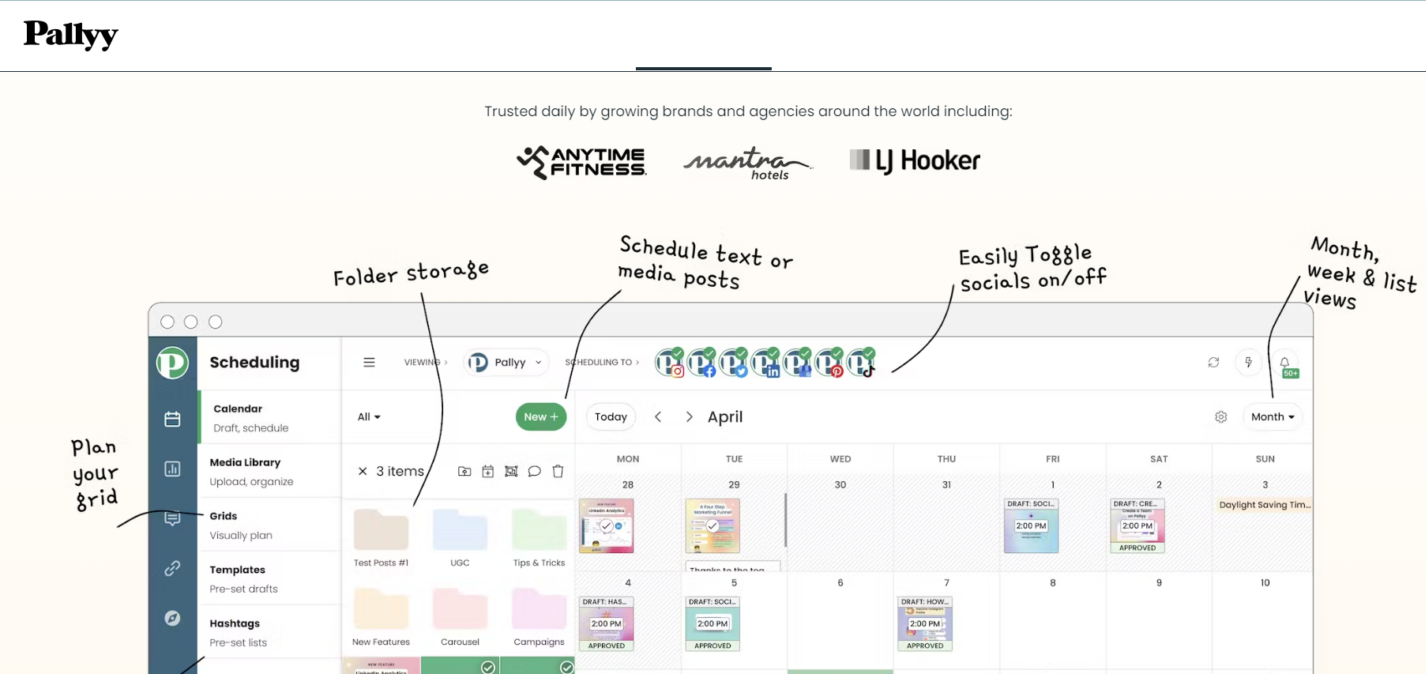
Task: Select the Media Library menu item
Action: tap(270, 471)
